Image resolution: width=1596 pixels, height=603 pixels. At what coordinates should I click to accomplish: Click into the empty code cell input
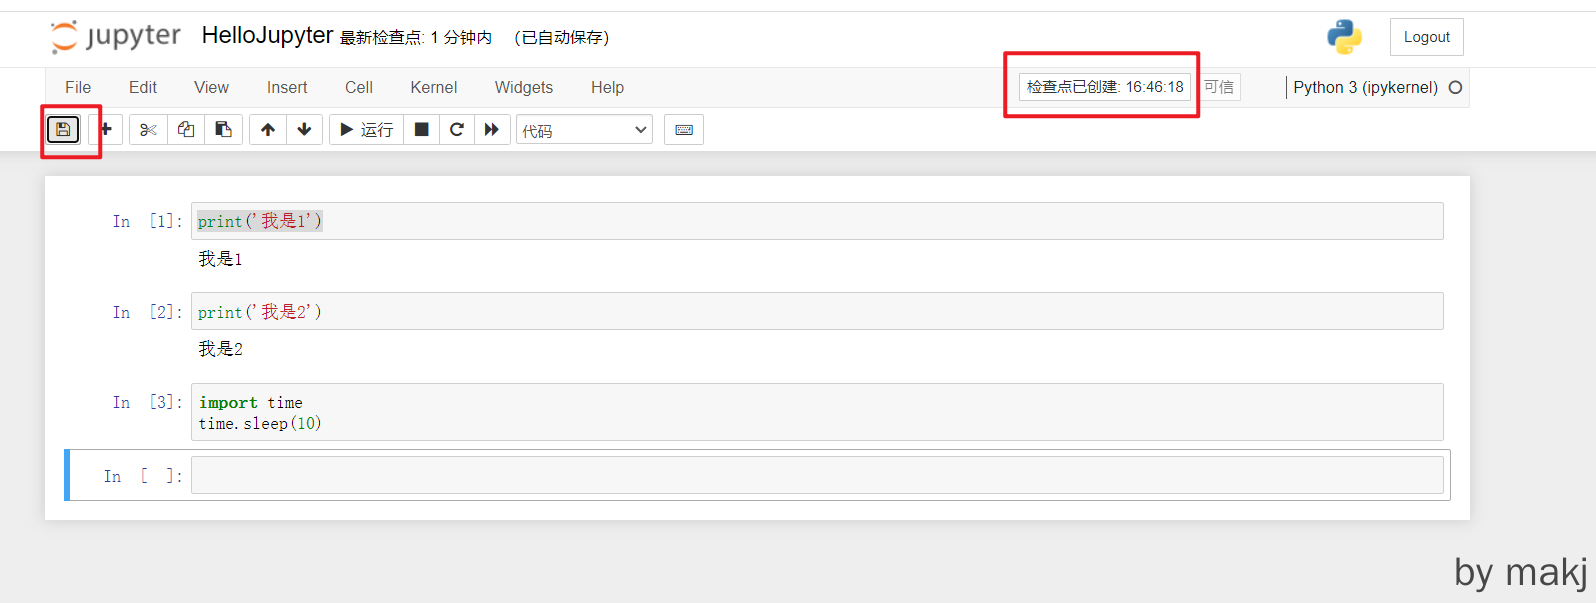[x=816, y=475]
